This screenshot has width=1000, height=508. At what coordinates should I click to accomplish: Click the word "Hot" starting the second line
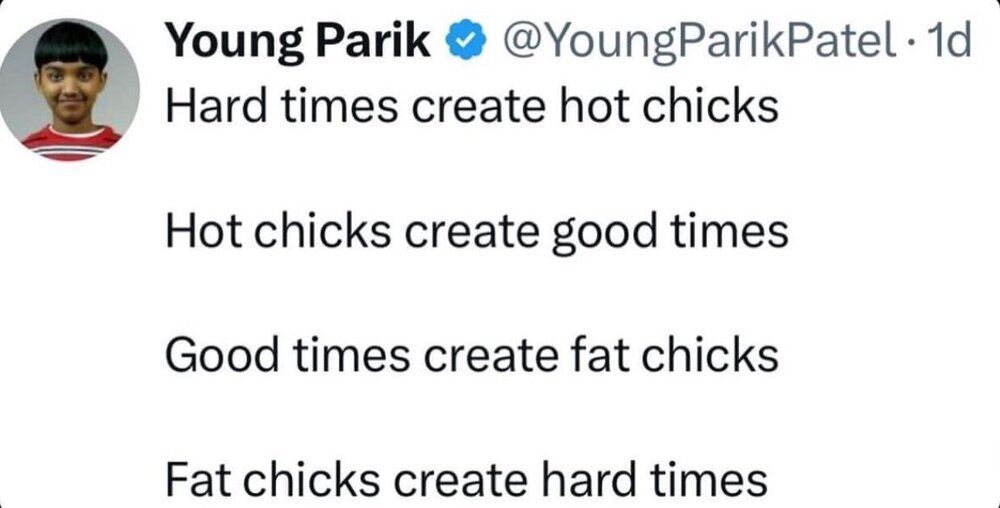tap(198, 233)
